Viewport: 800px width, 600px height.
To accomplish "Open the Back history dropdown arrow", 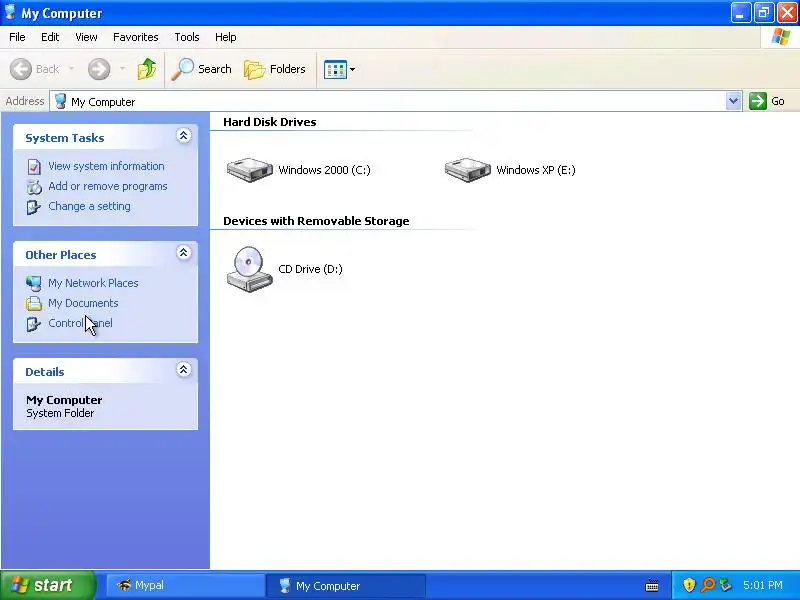I will [71, 69].
